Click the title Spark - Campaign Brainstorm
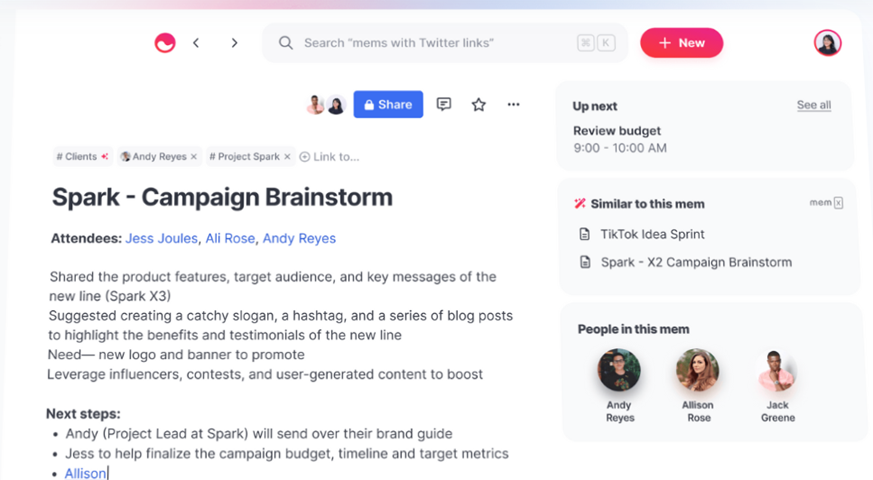Screen dimensions: 873x480 [x=222, y=197]
